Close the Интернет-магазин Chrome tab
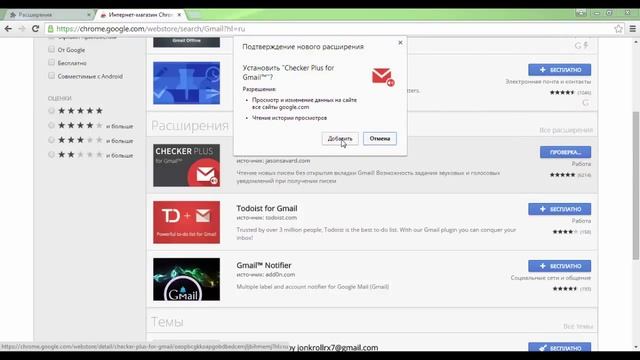 179,15
